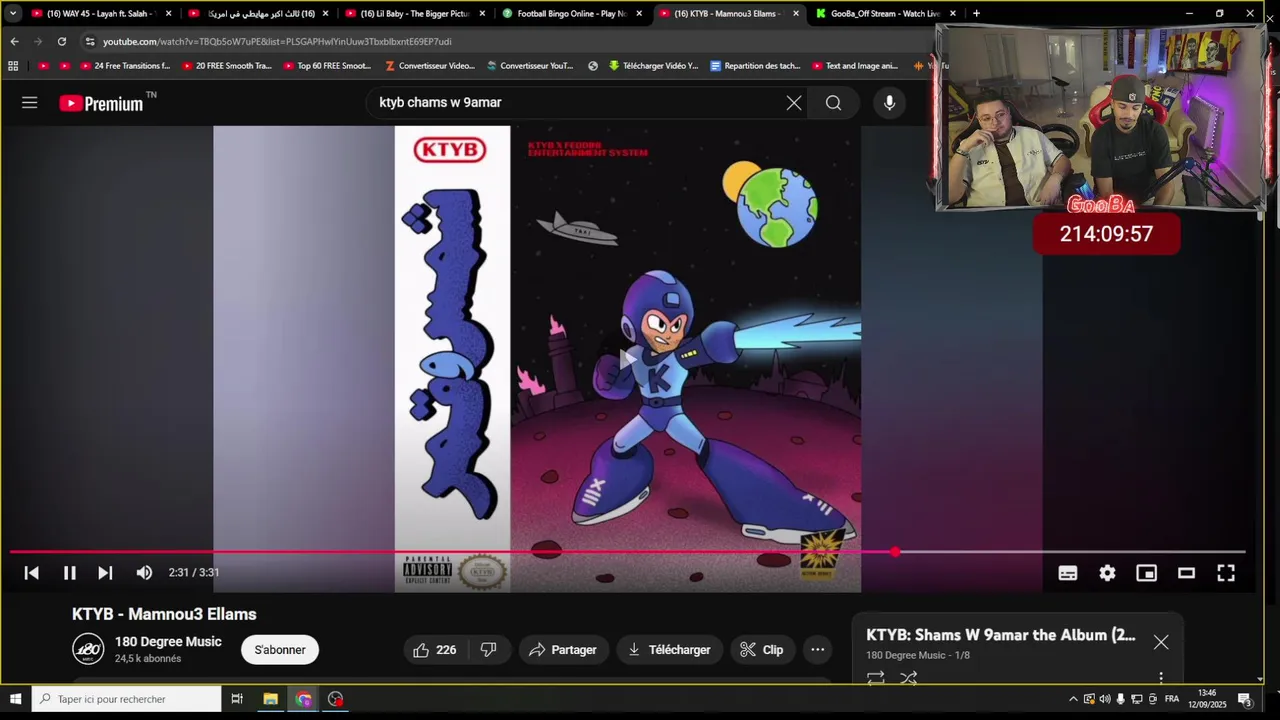The width and height of the screenshot is (1280, 720).
Task: Download video with Télécharger button
Action: click(669, 650)
